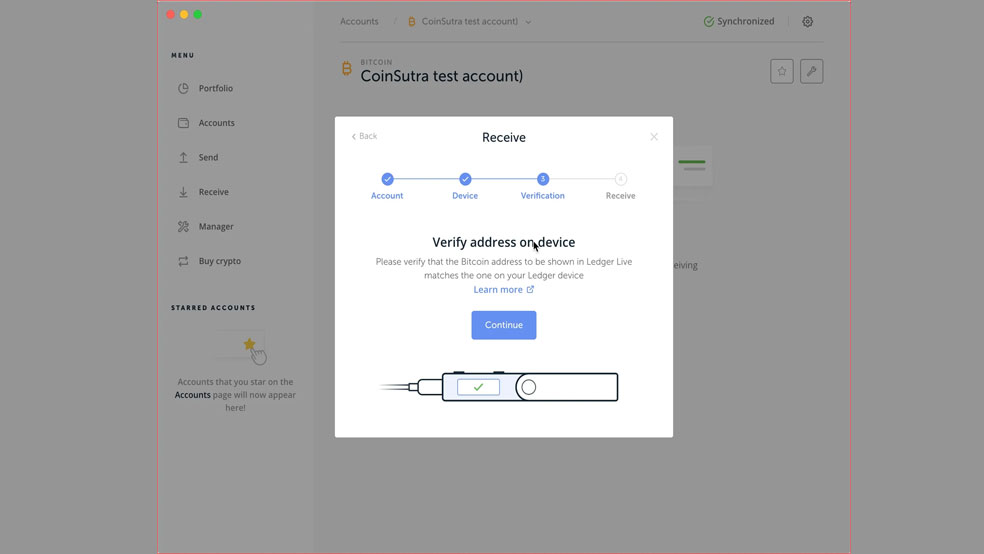Select the Receive step circle in stepper

click(x=621, y=179)
